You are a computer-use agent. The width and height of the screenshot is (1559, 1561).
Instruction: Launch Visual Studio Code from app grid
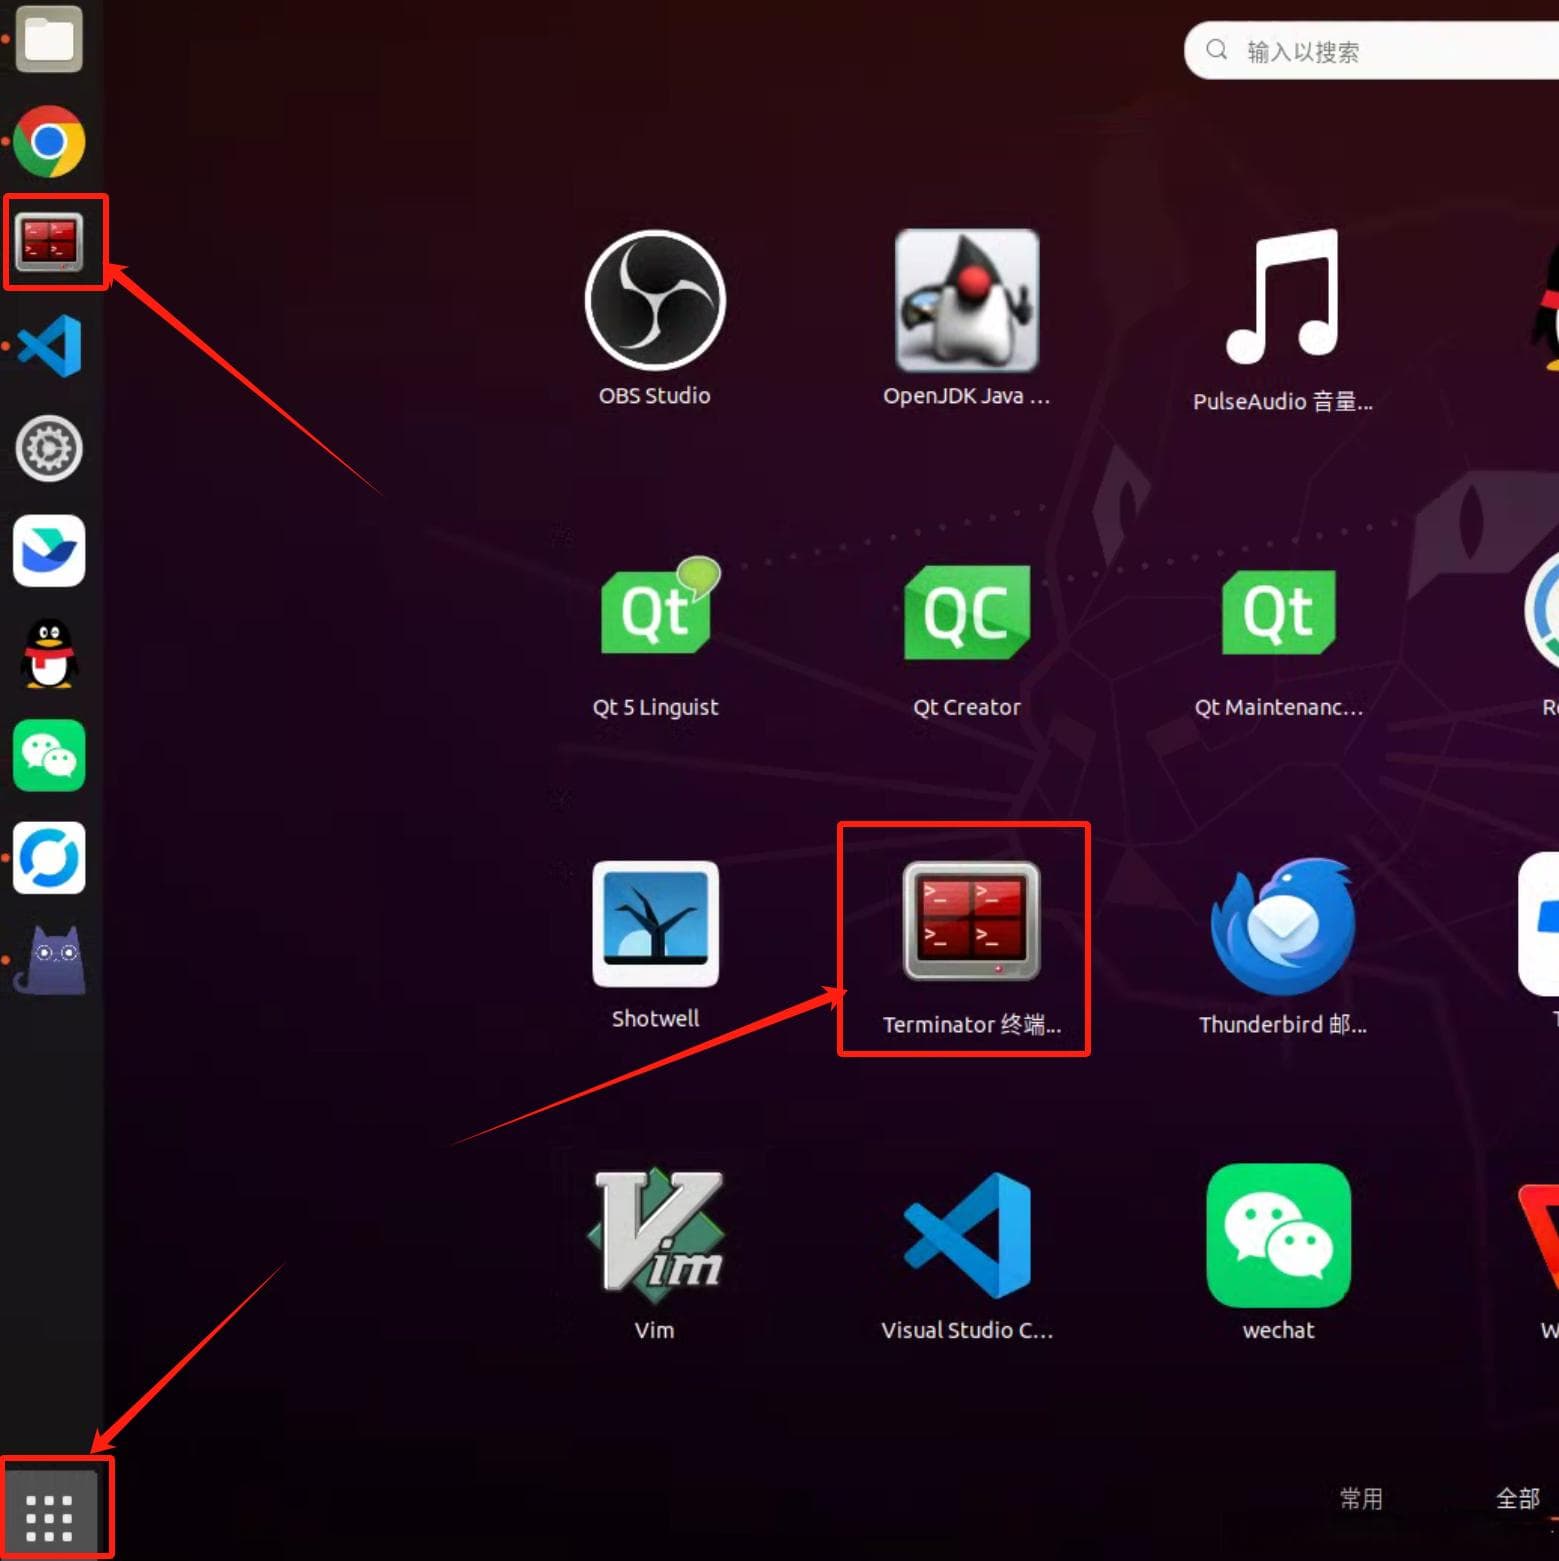pos(967,1236)
